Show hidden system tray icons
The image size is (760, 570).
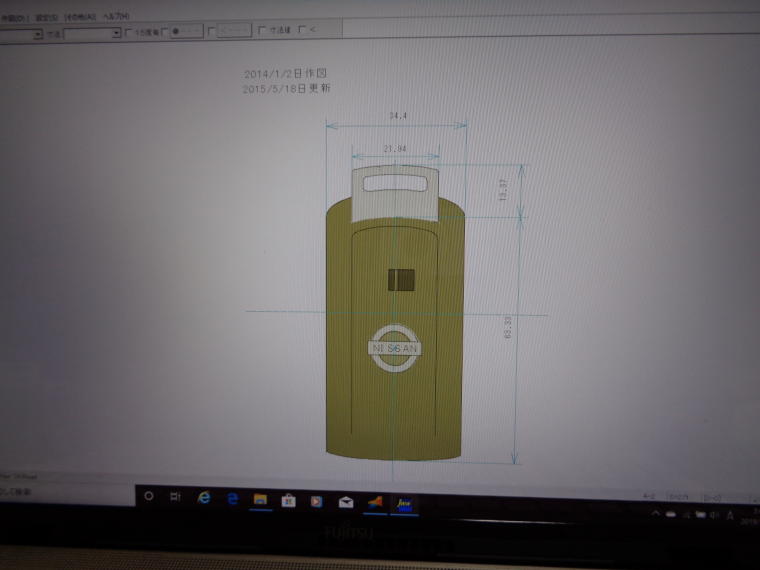click(655, 513)
